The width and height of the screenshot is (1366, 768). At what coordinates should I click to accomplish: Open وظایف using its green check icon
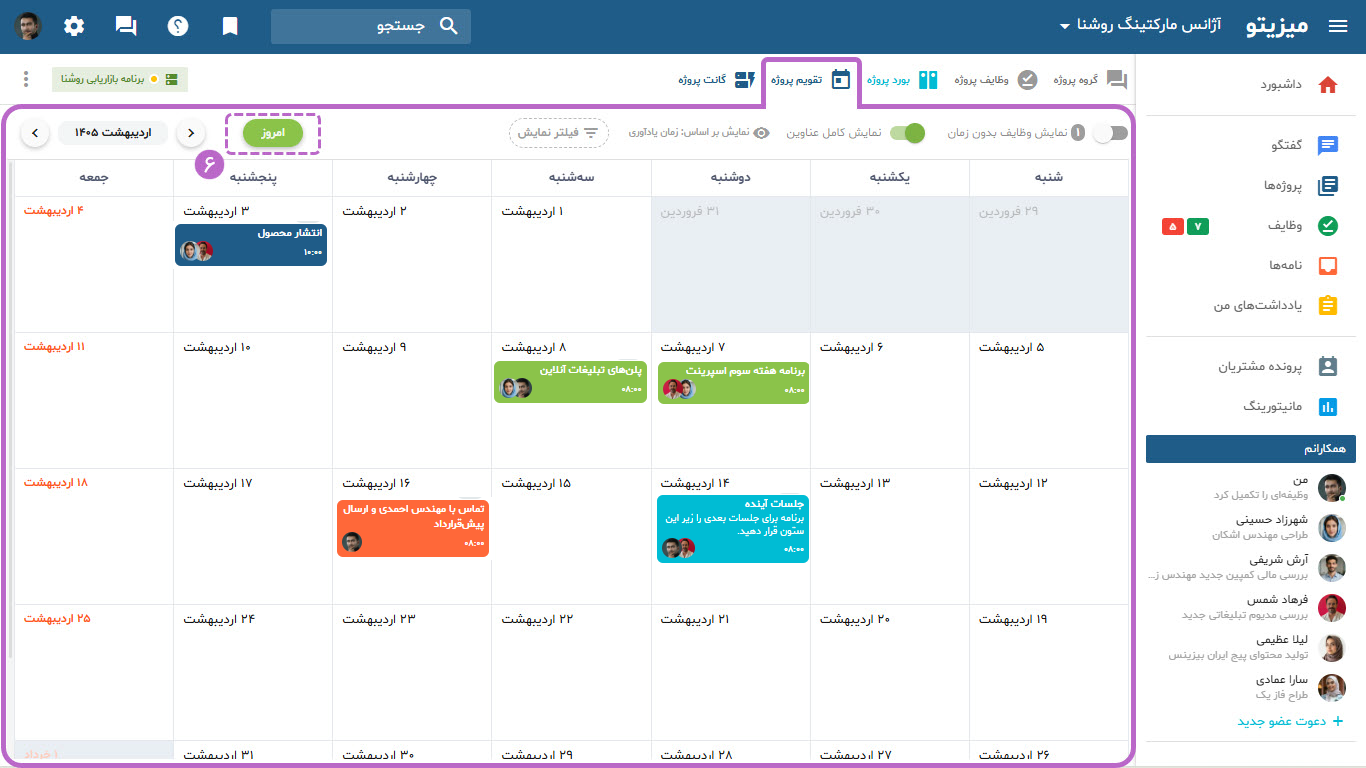click(x=1328, y=226)
